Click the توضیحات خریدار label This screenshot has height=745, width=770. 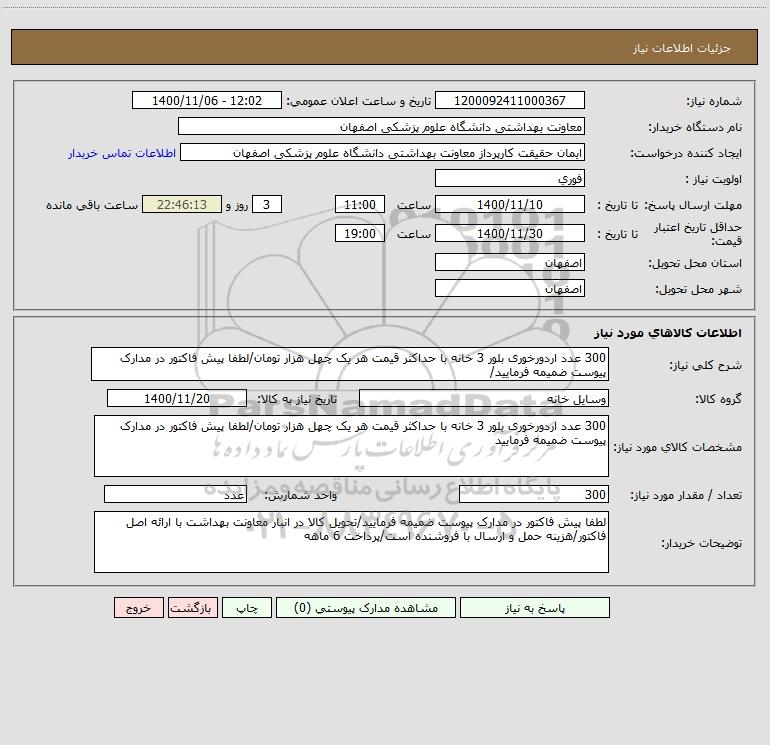point(702,543)
